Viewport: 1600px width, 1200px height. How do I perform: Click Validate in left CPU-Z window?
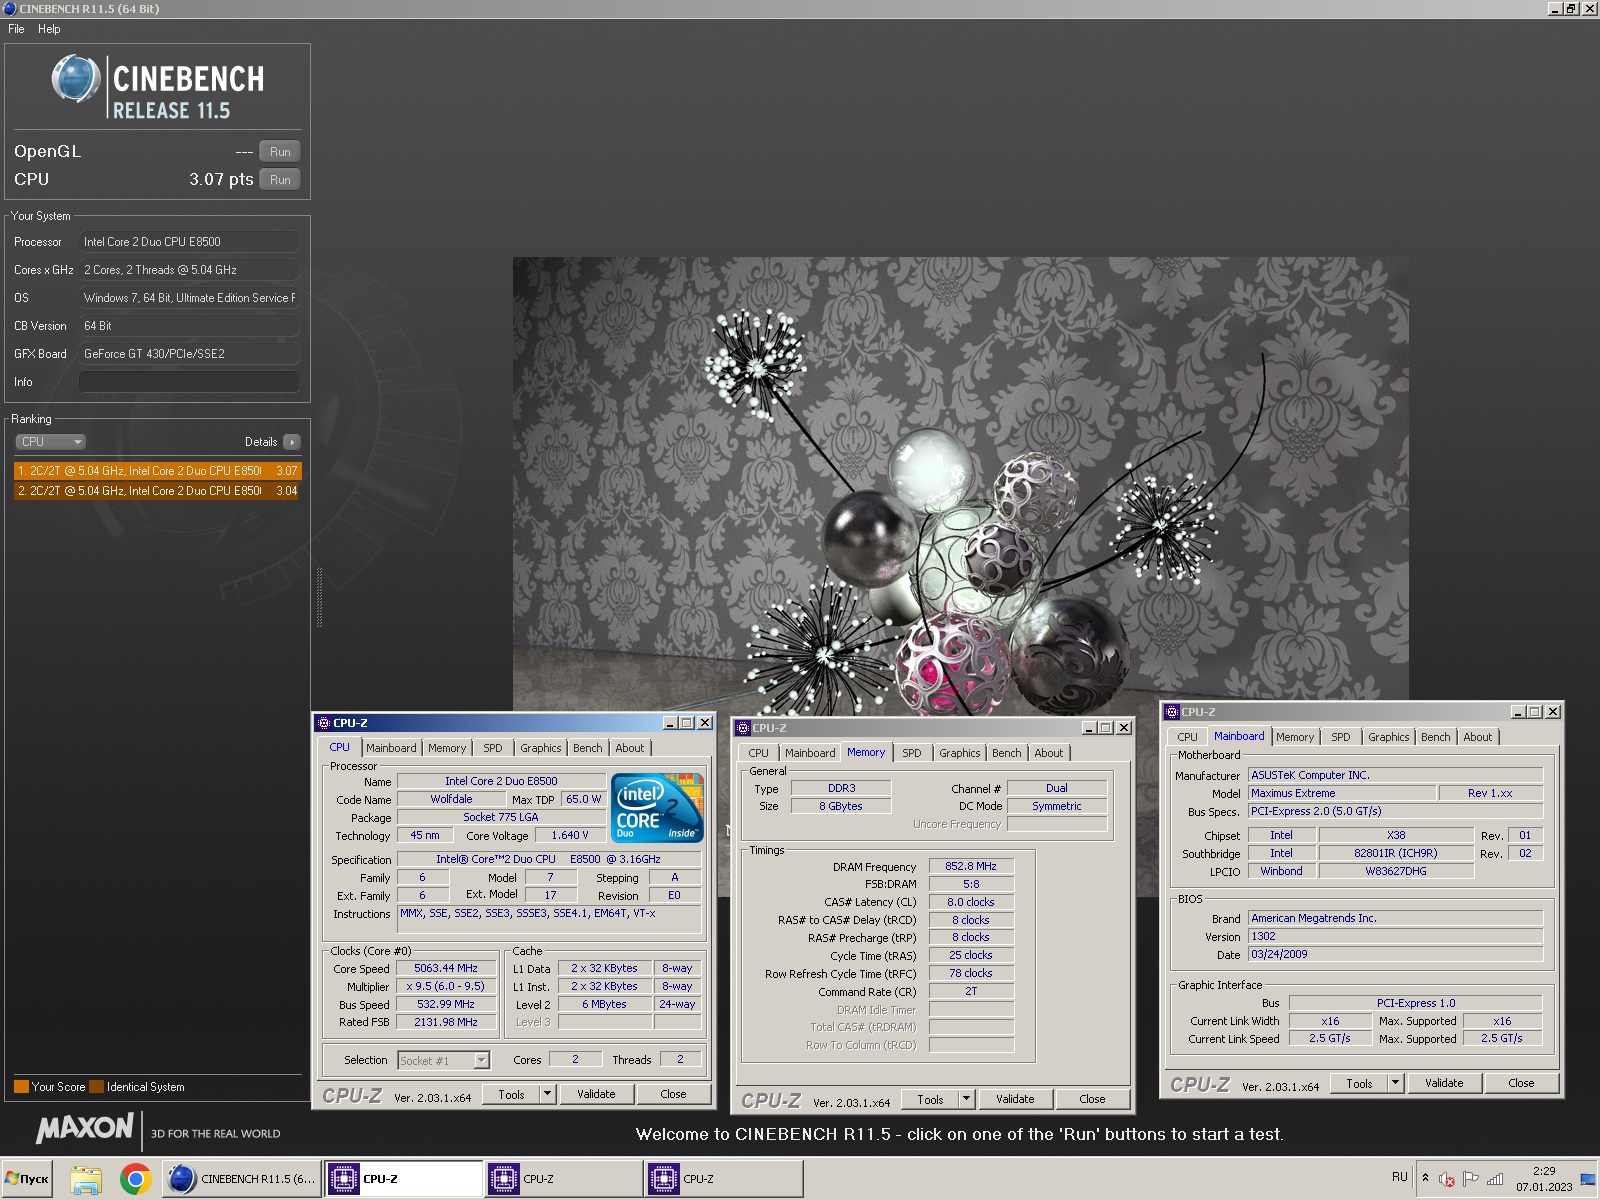pos(596,1095)
